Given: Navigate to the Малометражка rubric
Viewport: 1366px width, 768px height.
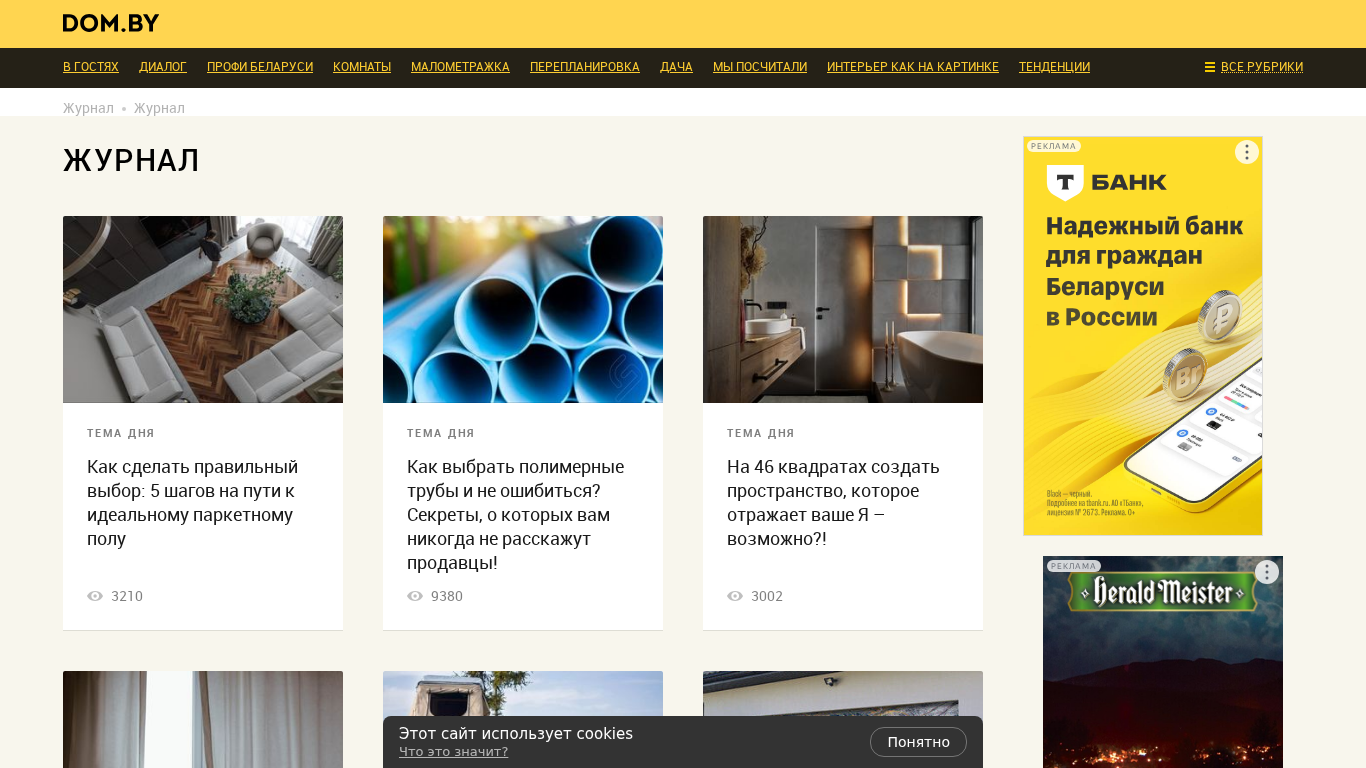Looking at the screenshot, I should [x=460, y=67].
